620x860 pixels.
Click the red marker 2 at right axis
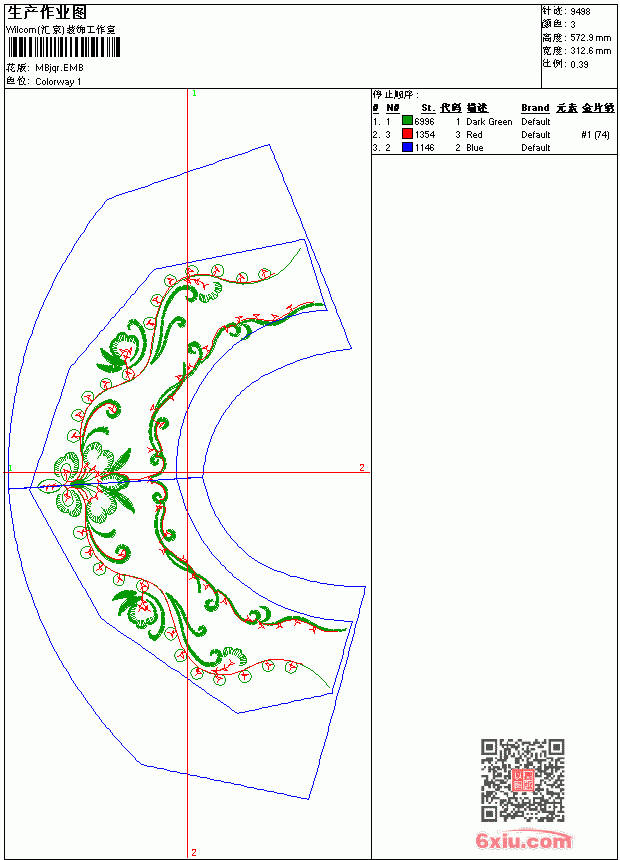pyautogui.click(x=362, y=467)
